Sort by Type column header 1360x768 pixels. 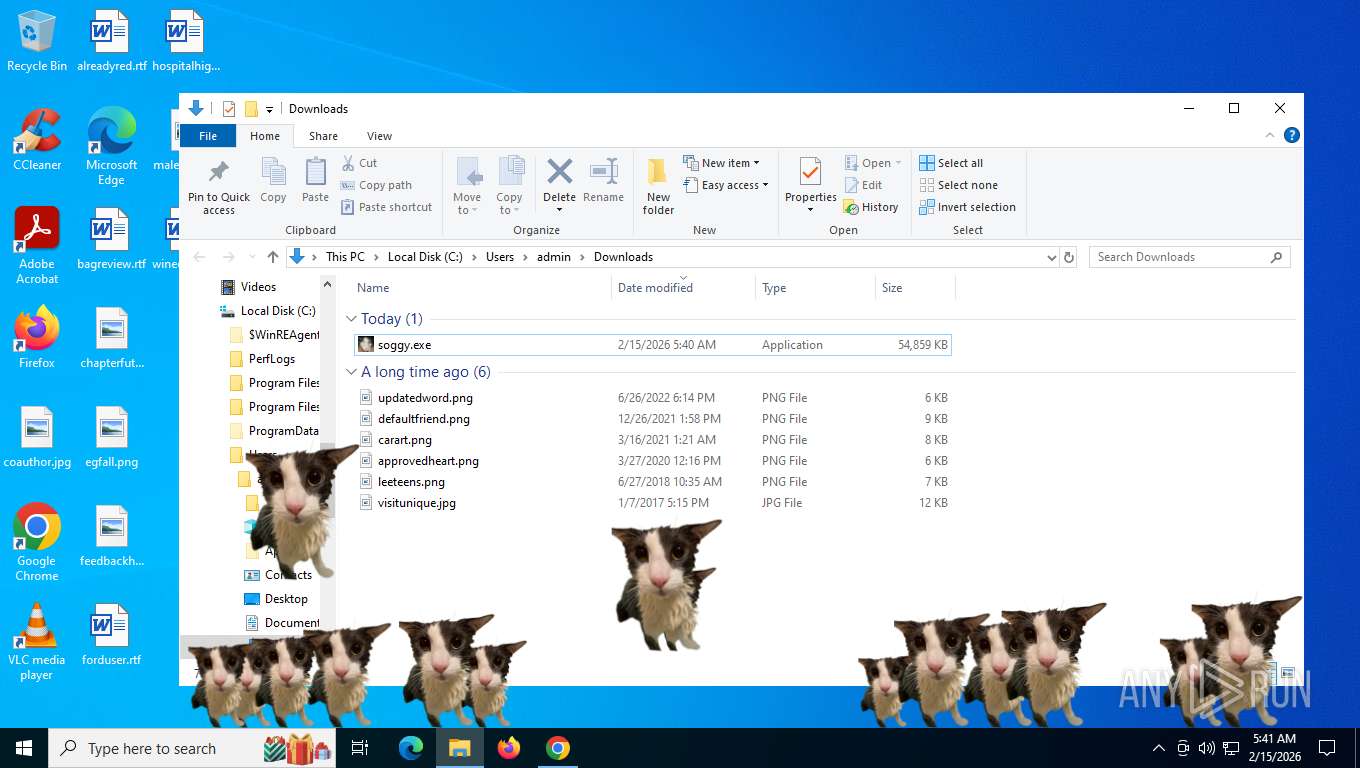coord(815,288)
